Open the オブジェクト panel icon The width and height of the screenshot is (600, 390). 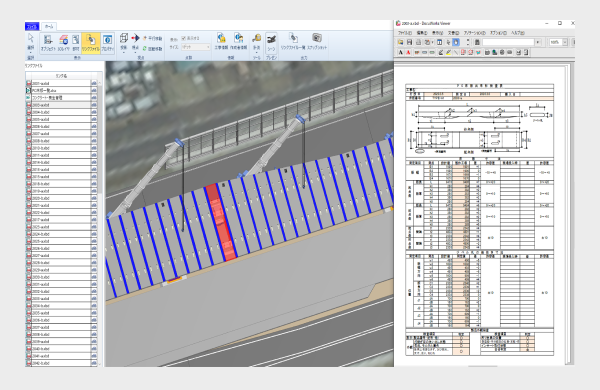coord(48,43)
